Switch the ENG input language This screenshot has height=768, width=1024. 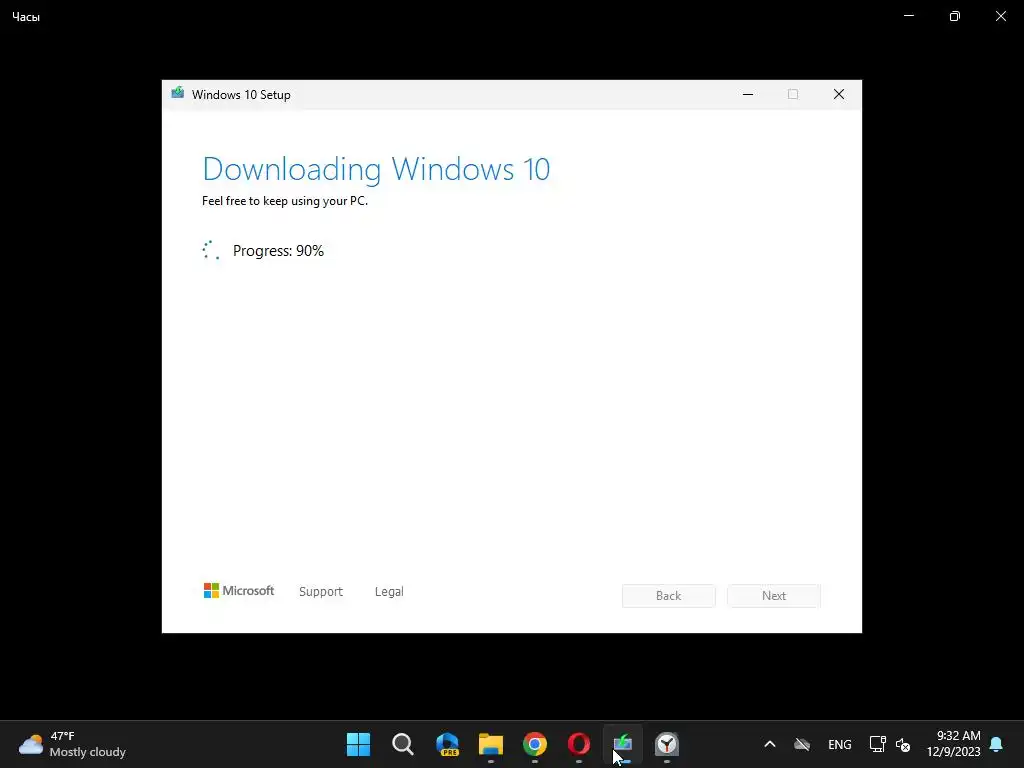point(839,744)
